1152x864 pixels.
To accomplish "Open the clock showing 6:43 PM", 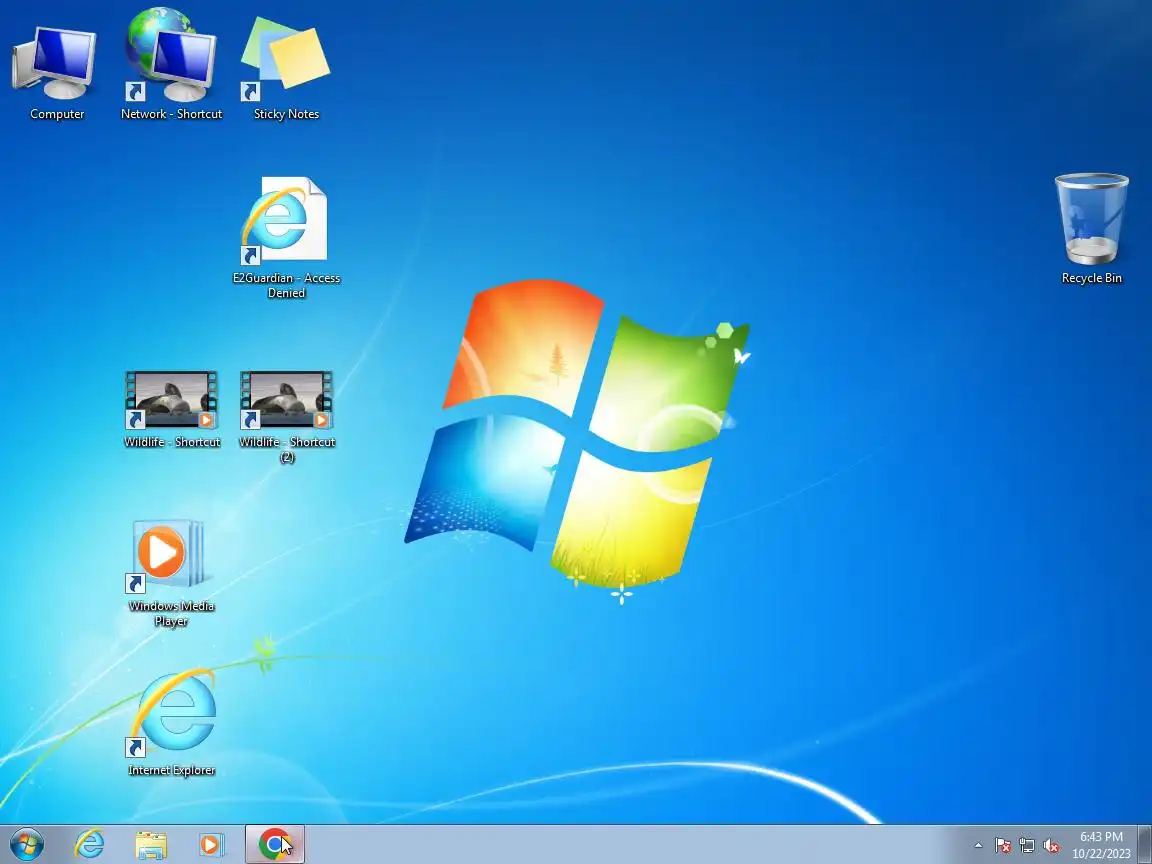I will click(x=1101, y=837).
